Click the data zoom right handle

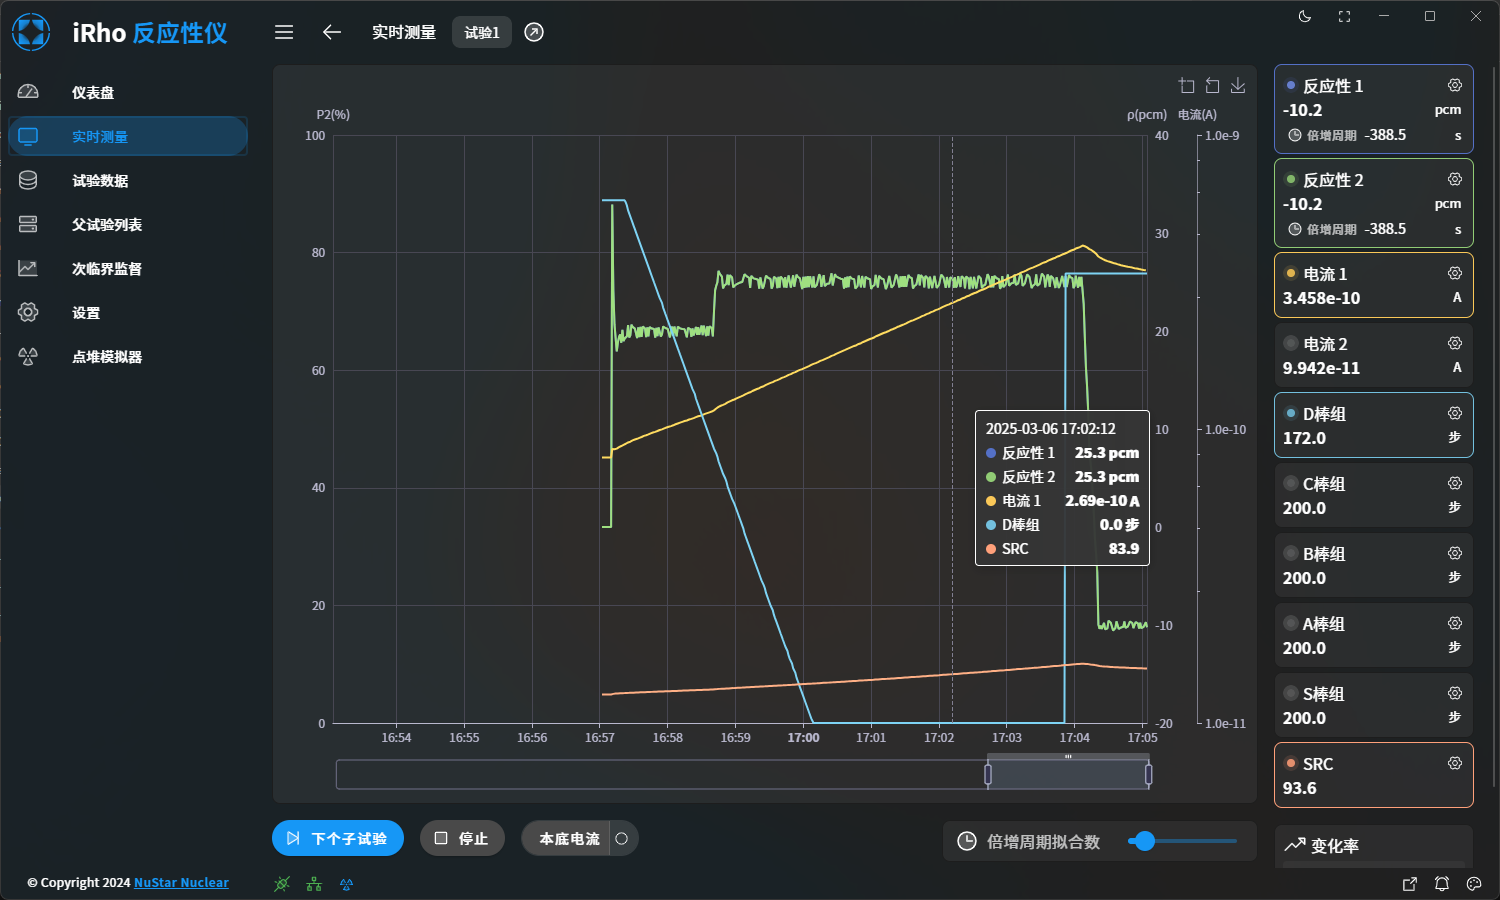1148,774
